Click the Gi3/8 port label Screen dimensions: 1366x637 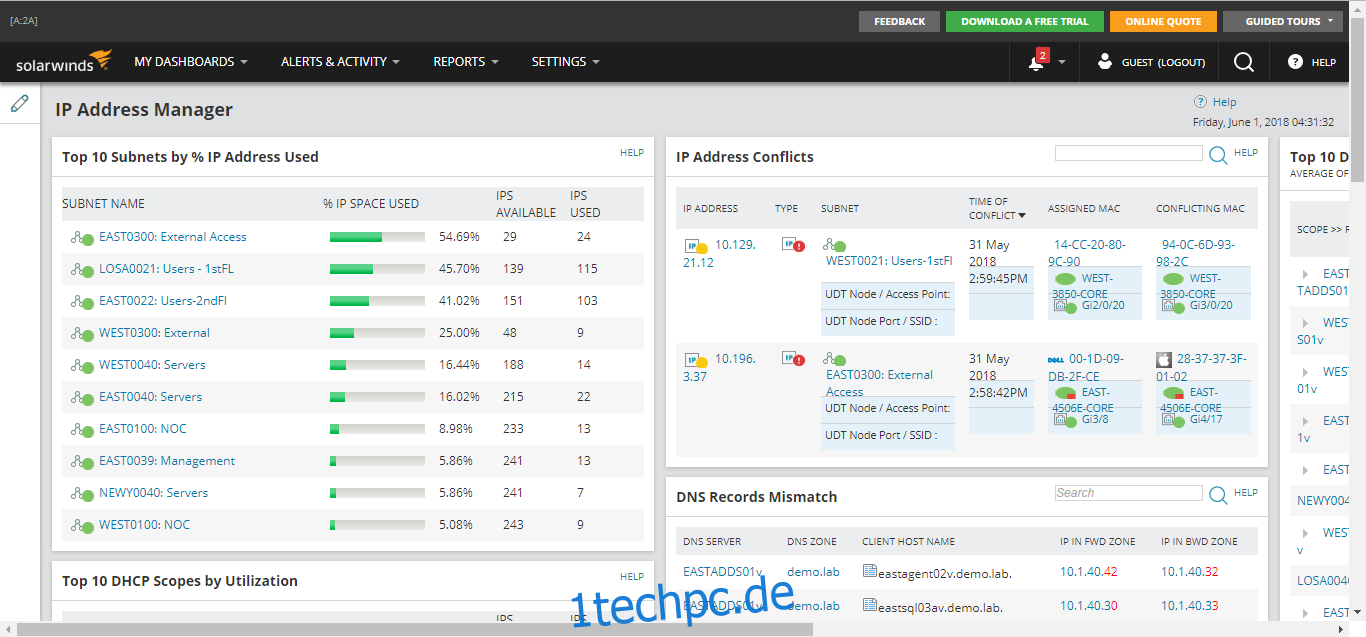pyautogui.click(x=1096, y=420)
